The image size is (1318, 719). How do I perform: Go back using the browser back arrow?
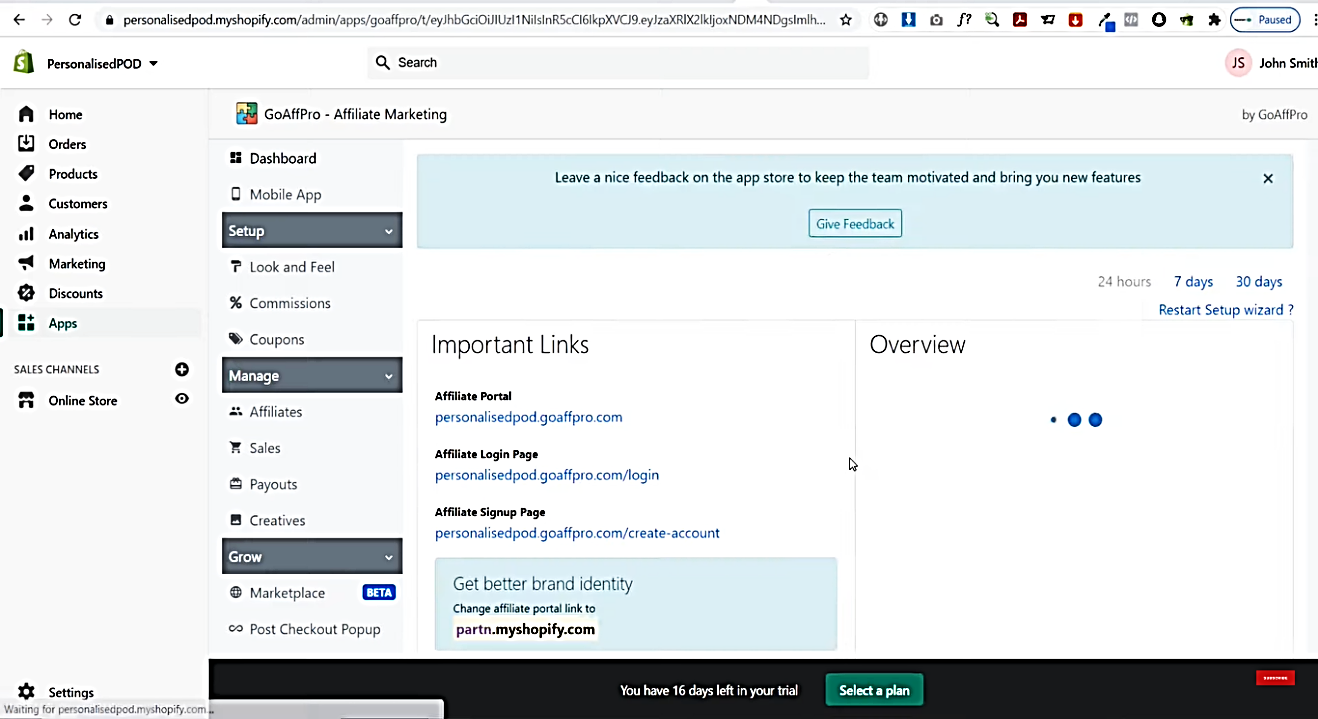(x=19, y=19)
